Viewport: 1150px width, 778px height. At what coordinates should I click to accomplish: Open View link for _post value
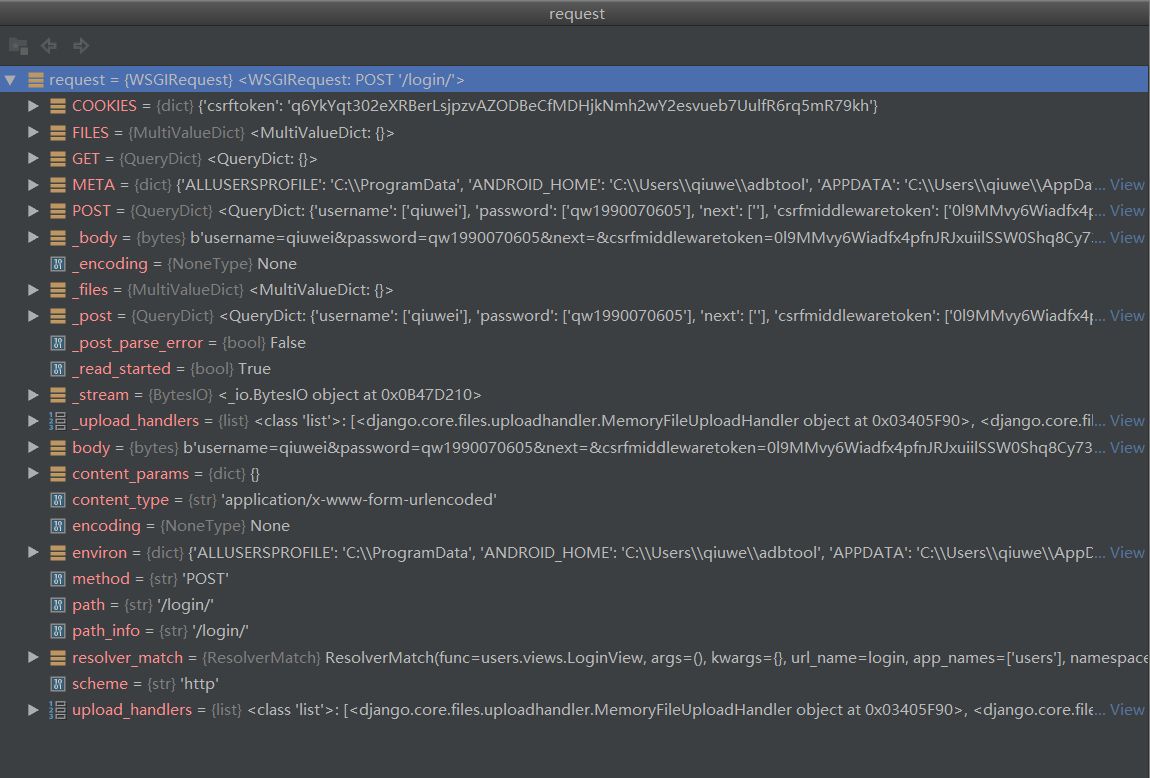click(x=1127, y=316)
